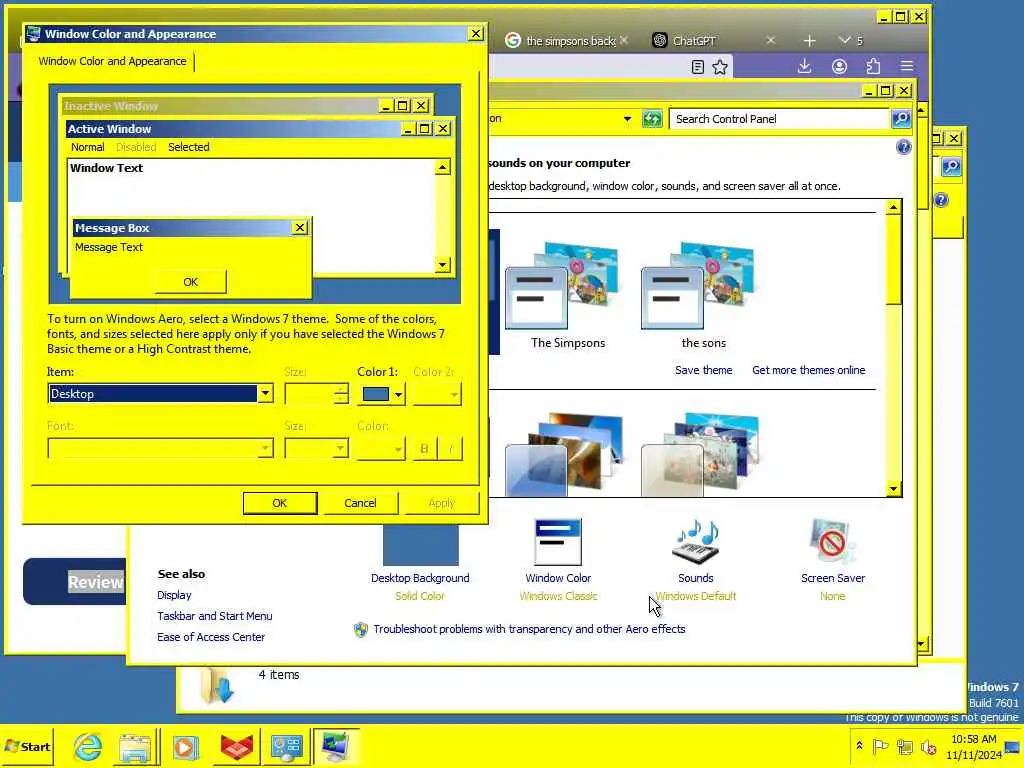Select the Window Color and Appearance tab
This screenshot has width=1024, height=768.
112,61
